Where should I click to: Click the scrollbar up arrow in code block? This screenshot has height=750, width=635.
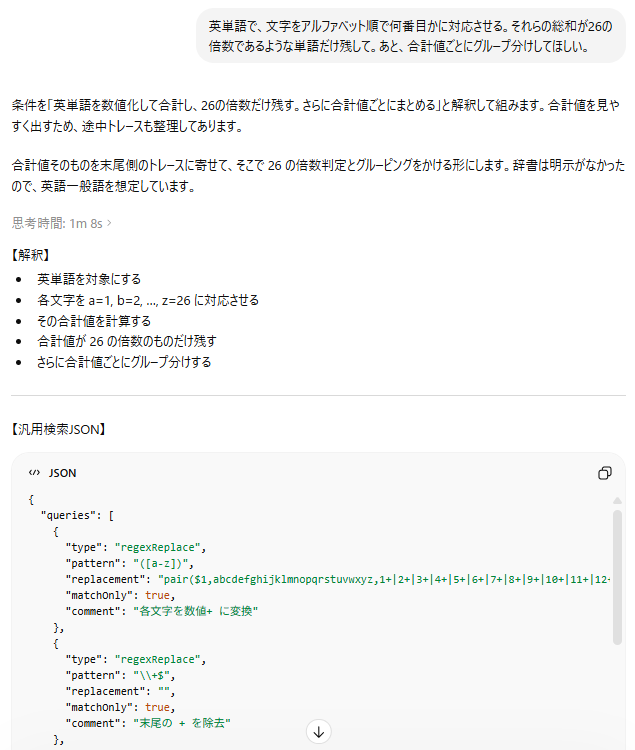pyautogui.click(x=617, y=500)
